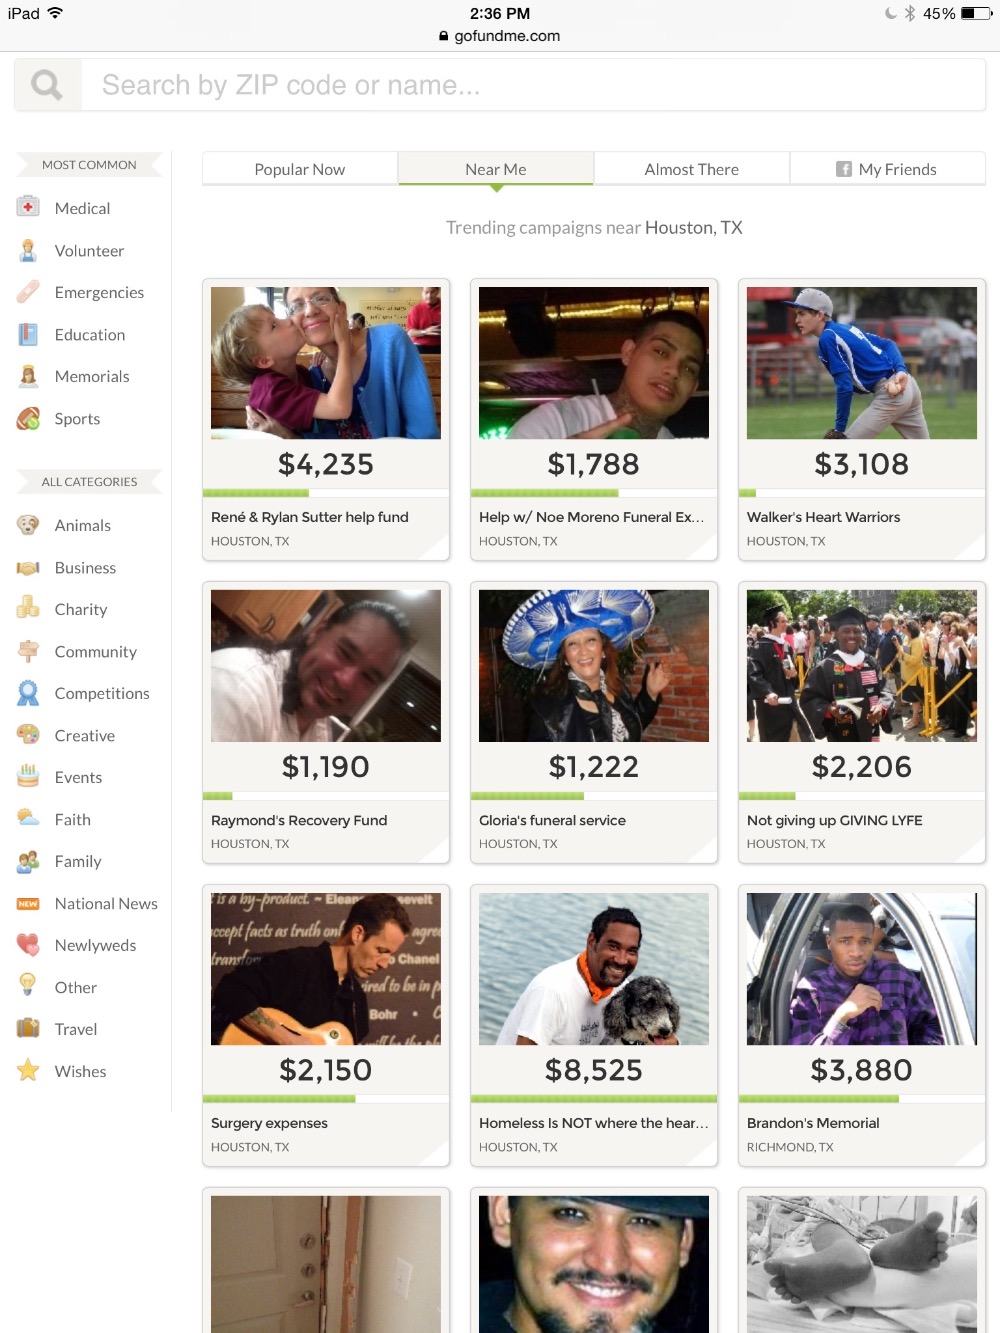
Task: Focus the Search by ZIP code field
Action: click(533, 85)
